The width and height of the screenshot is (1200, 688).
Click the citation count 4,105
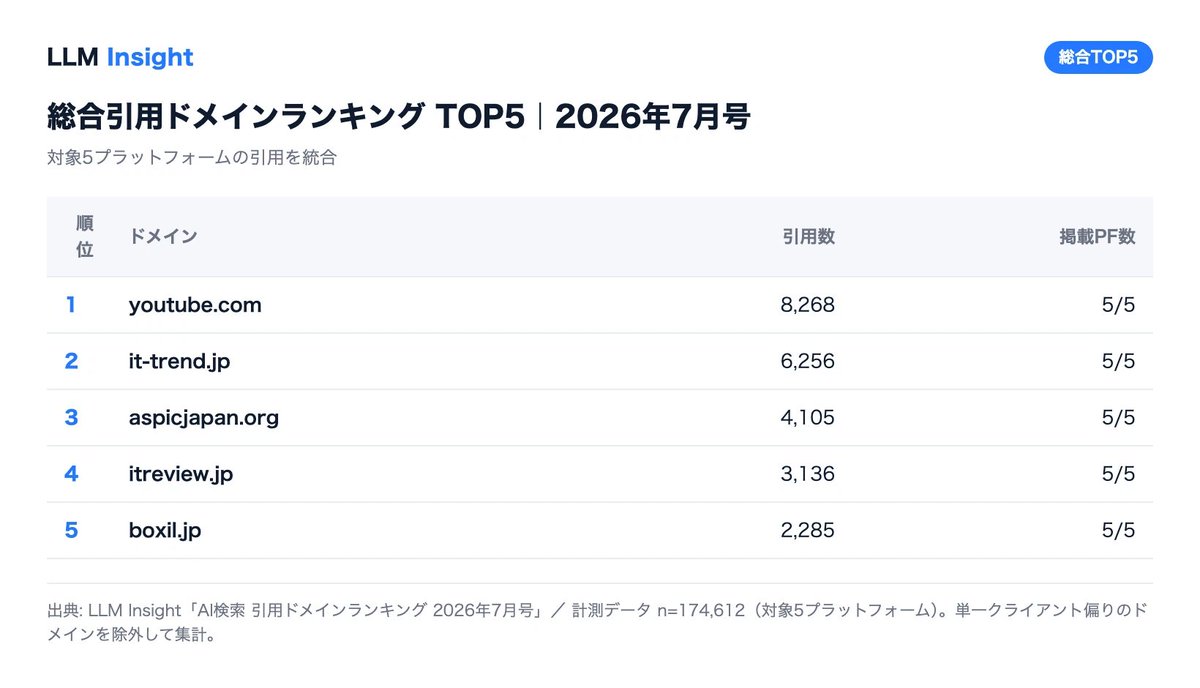pos(807,417)
